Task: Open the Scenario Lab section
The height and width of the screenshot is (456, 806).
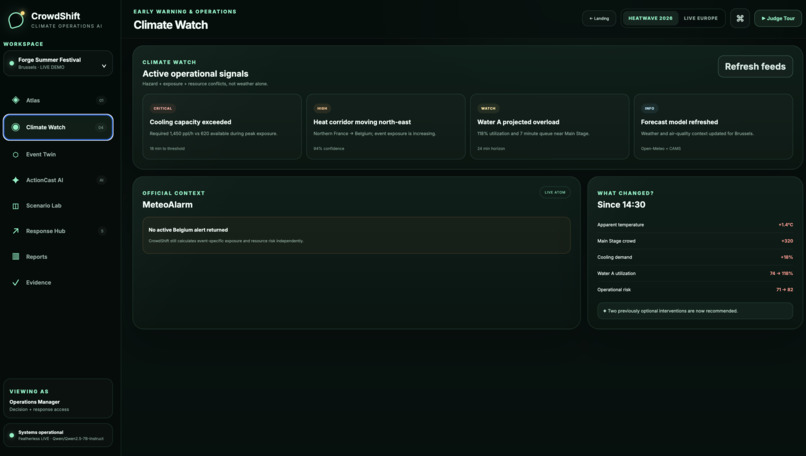Action: 58,206
